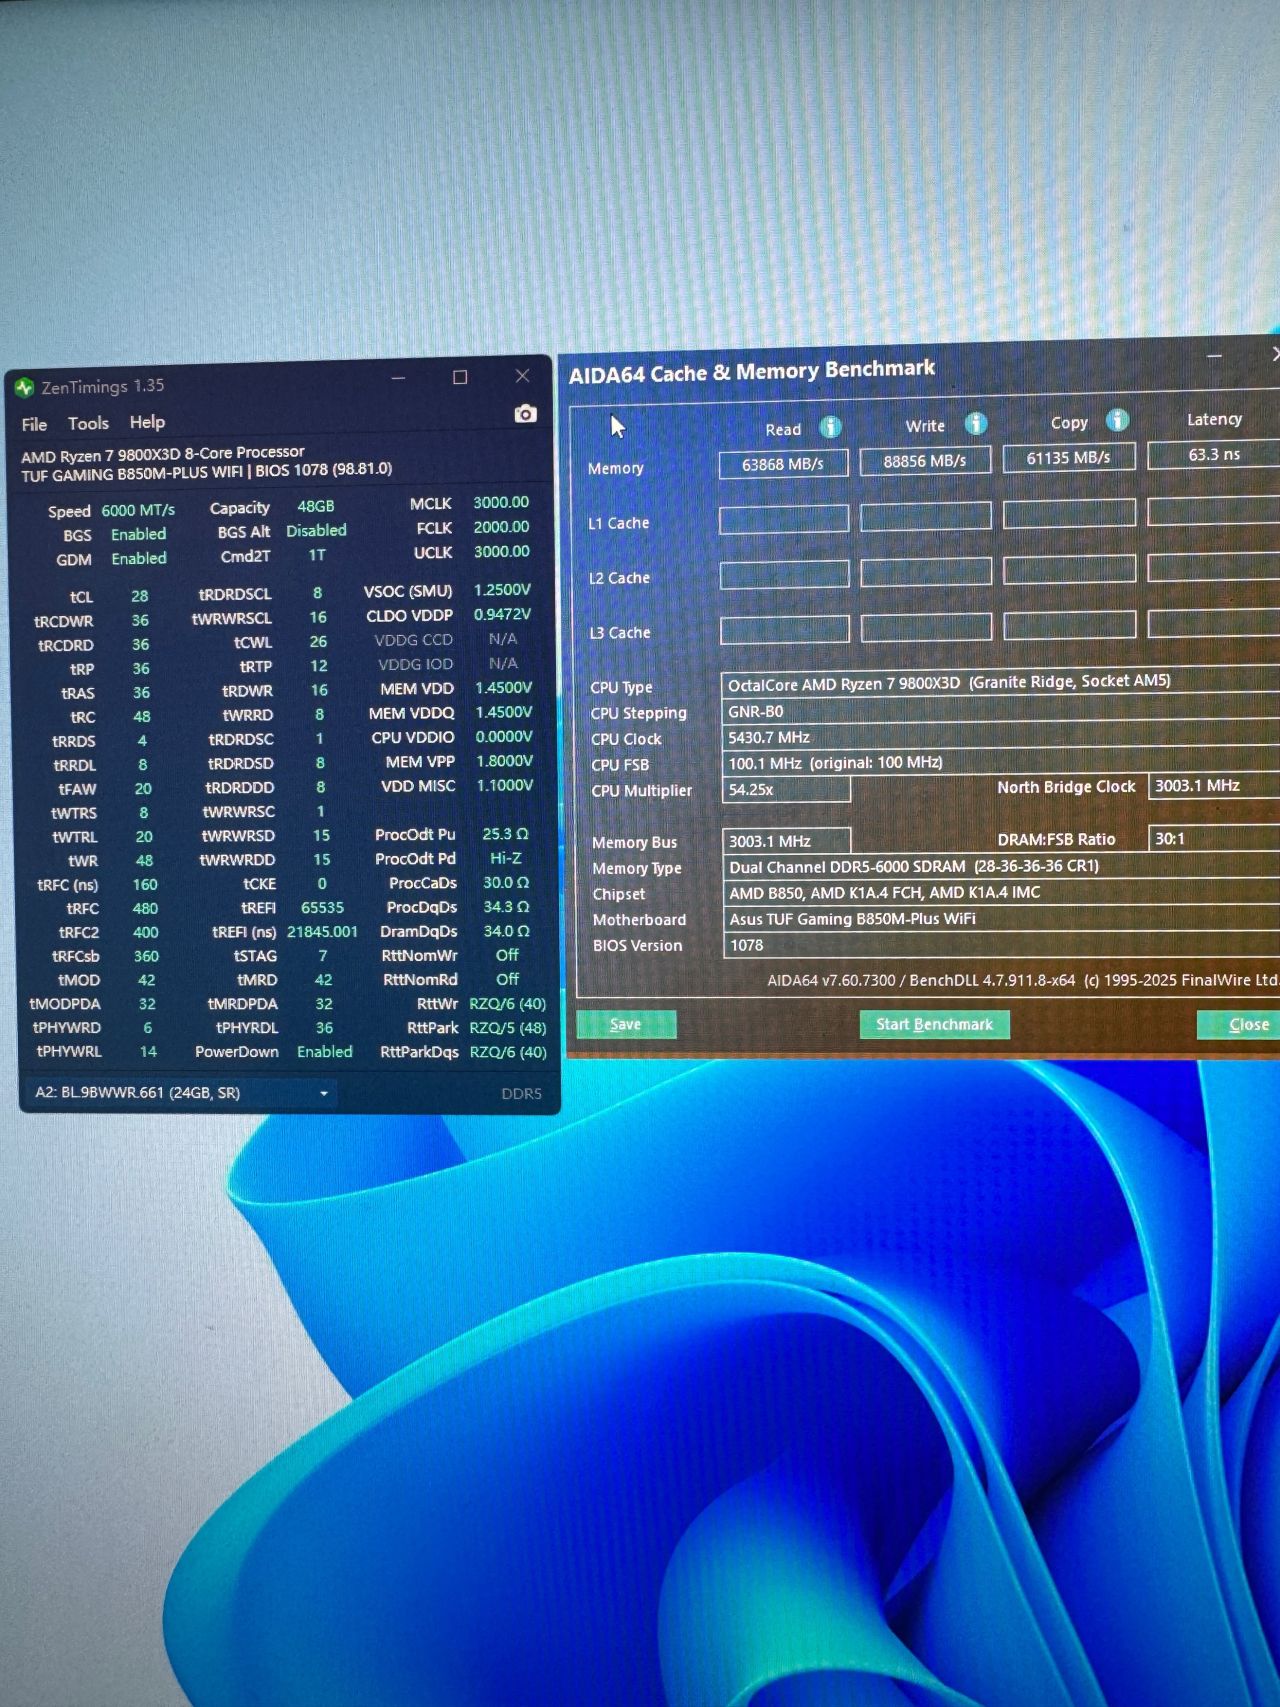Click the tRC timing value 48
1280x1707 pixels.
coord(142,716)
